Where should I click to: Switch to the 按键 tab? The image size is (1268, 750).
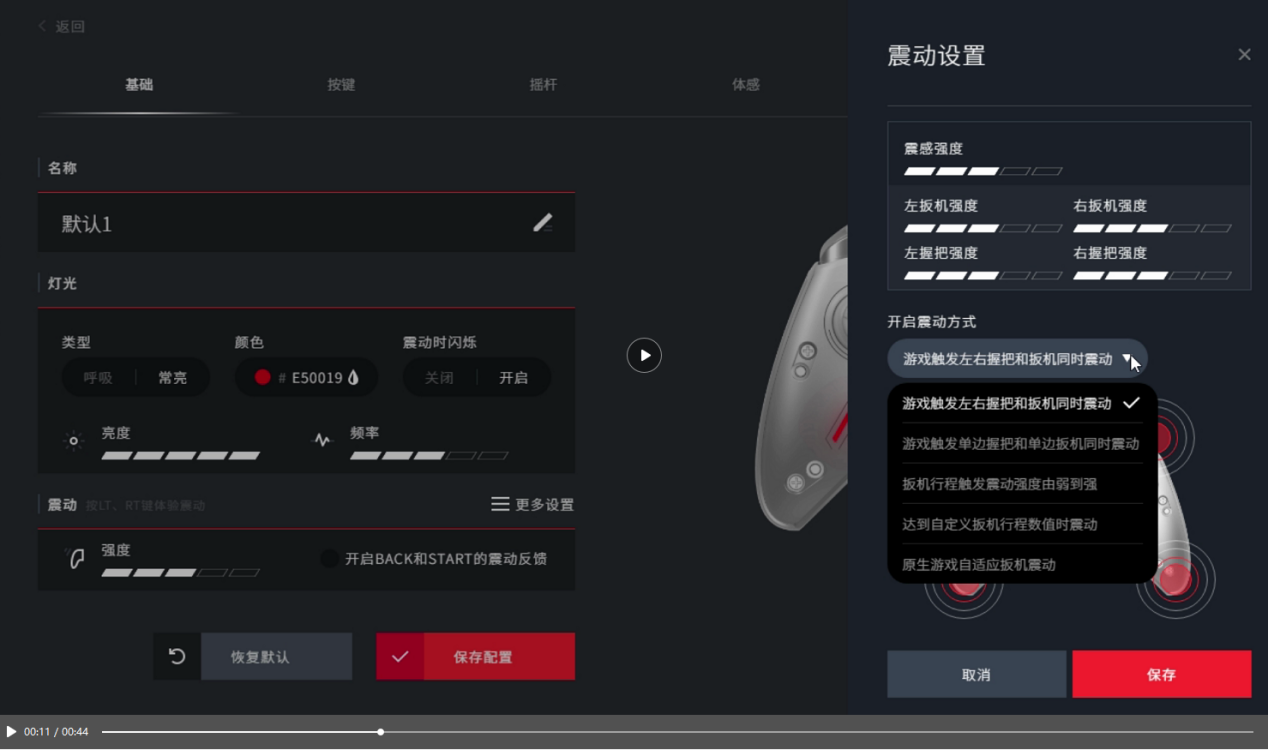[341, 85]
